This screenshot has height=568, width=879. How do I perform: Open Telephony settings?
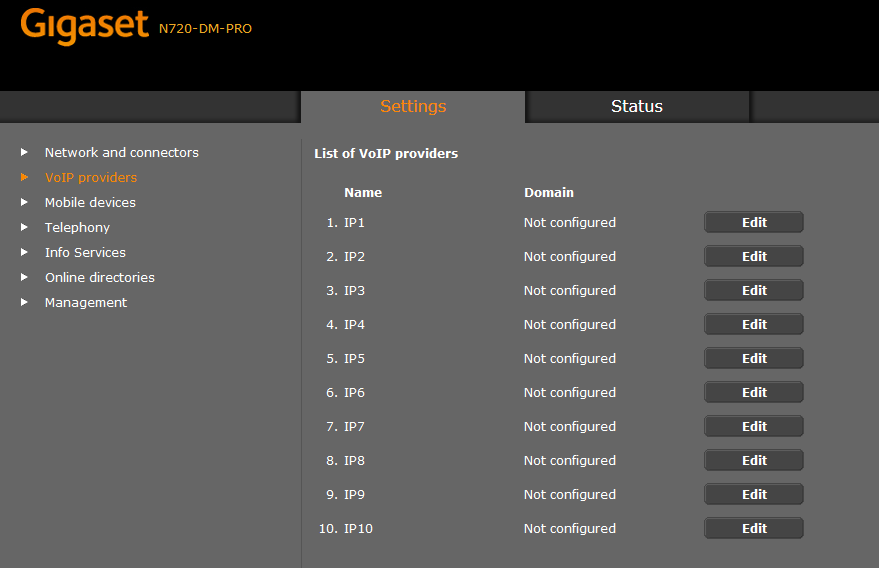pos(77,227)
